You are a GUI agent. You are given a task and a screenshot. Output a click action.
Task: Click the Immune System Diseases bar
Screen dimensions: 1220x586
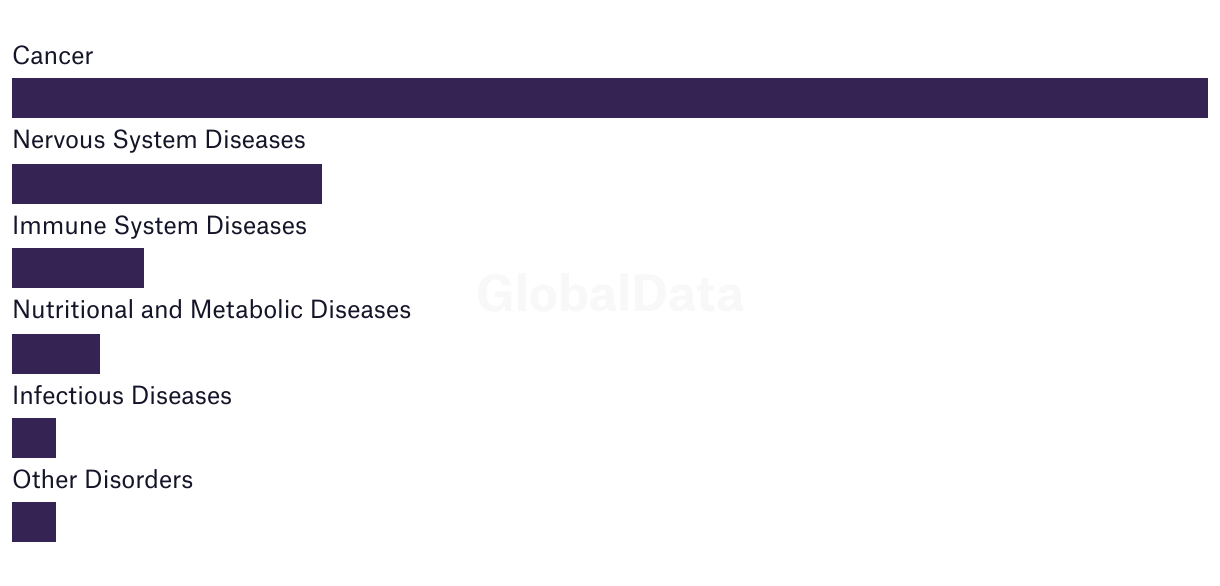(x=78, y=268)
